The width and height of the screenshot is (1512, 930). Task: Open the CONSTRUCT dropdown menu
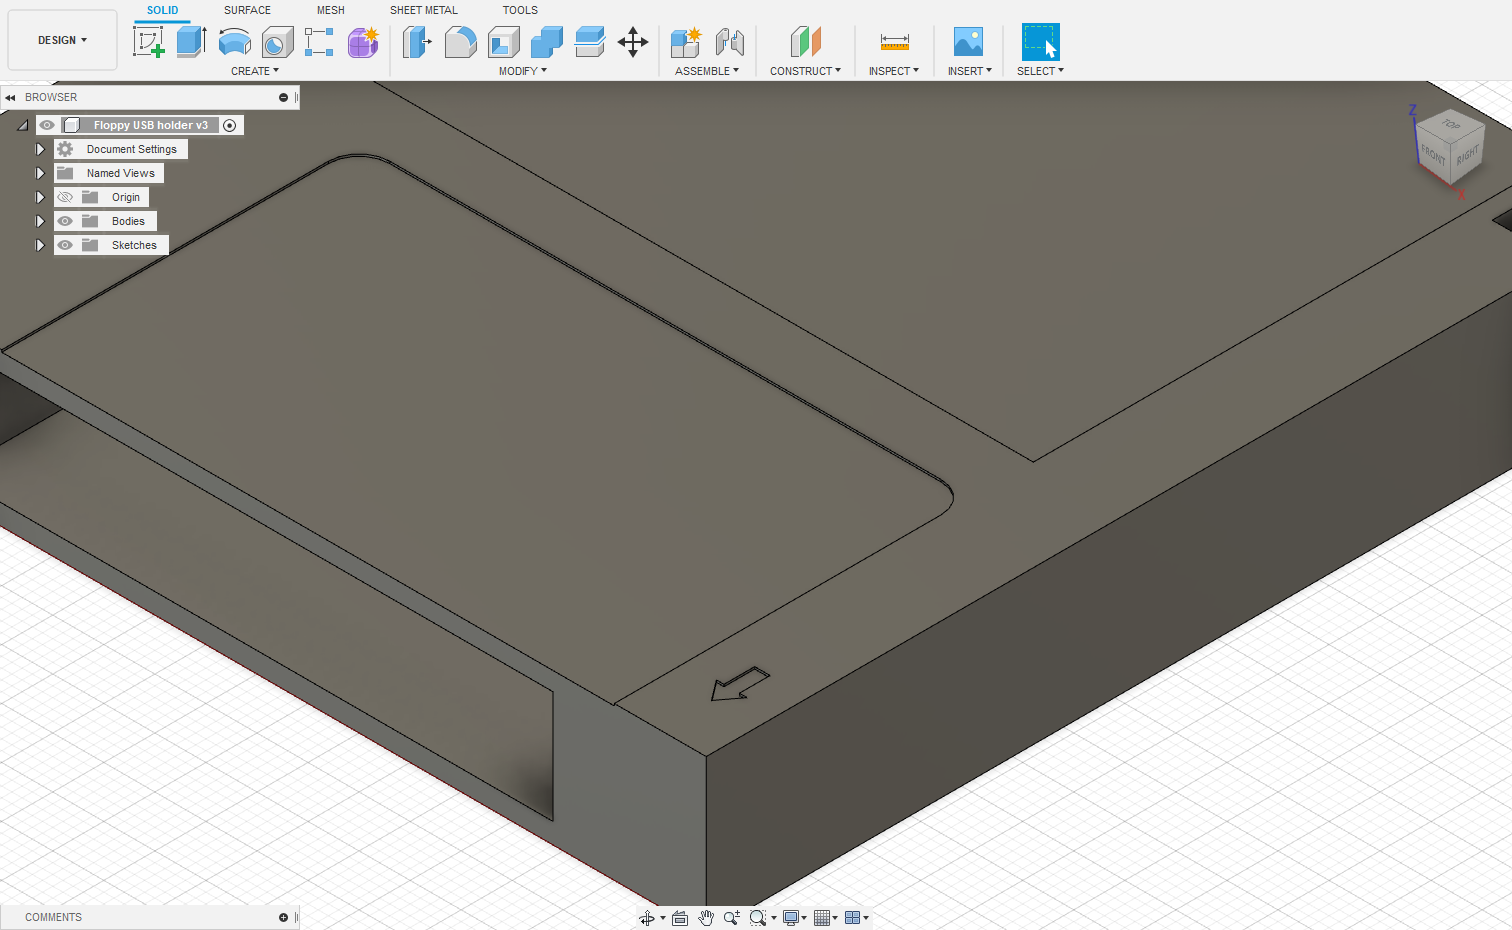[805, 71]
